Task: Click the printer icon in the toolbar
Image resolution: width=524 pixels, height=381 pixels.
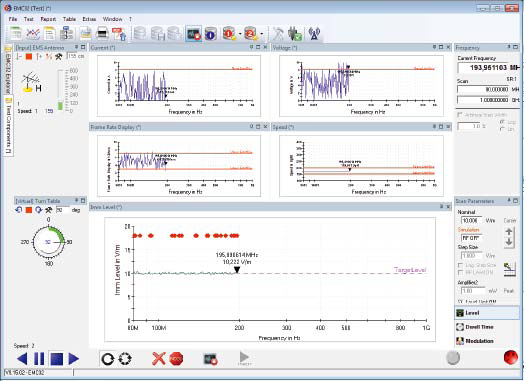Action: (103, 34)
